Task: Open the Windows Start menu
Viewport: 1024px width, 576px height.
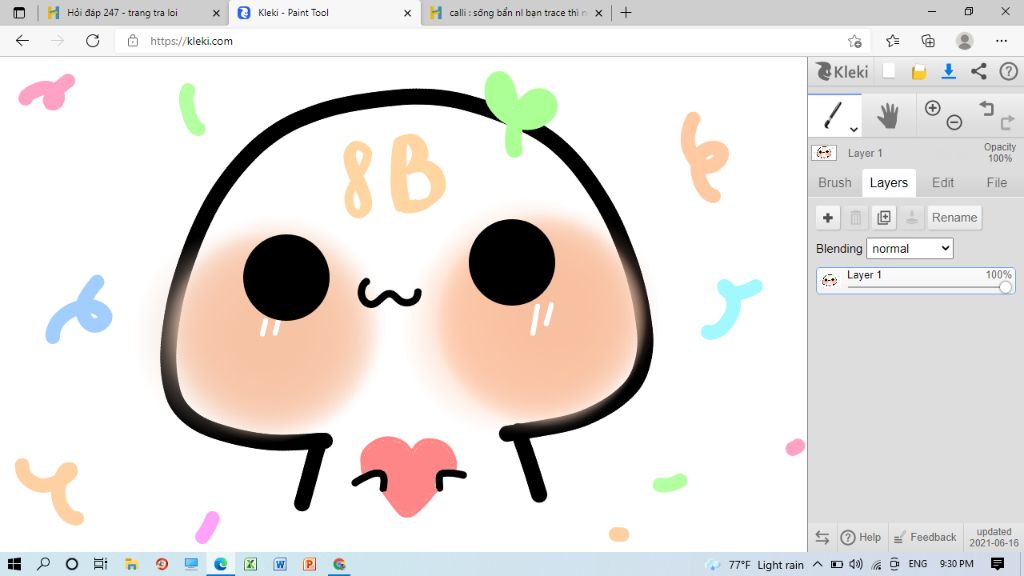Action: tap(14, 564)
